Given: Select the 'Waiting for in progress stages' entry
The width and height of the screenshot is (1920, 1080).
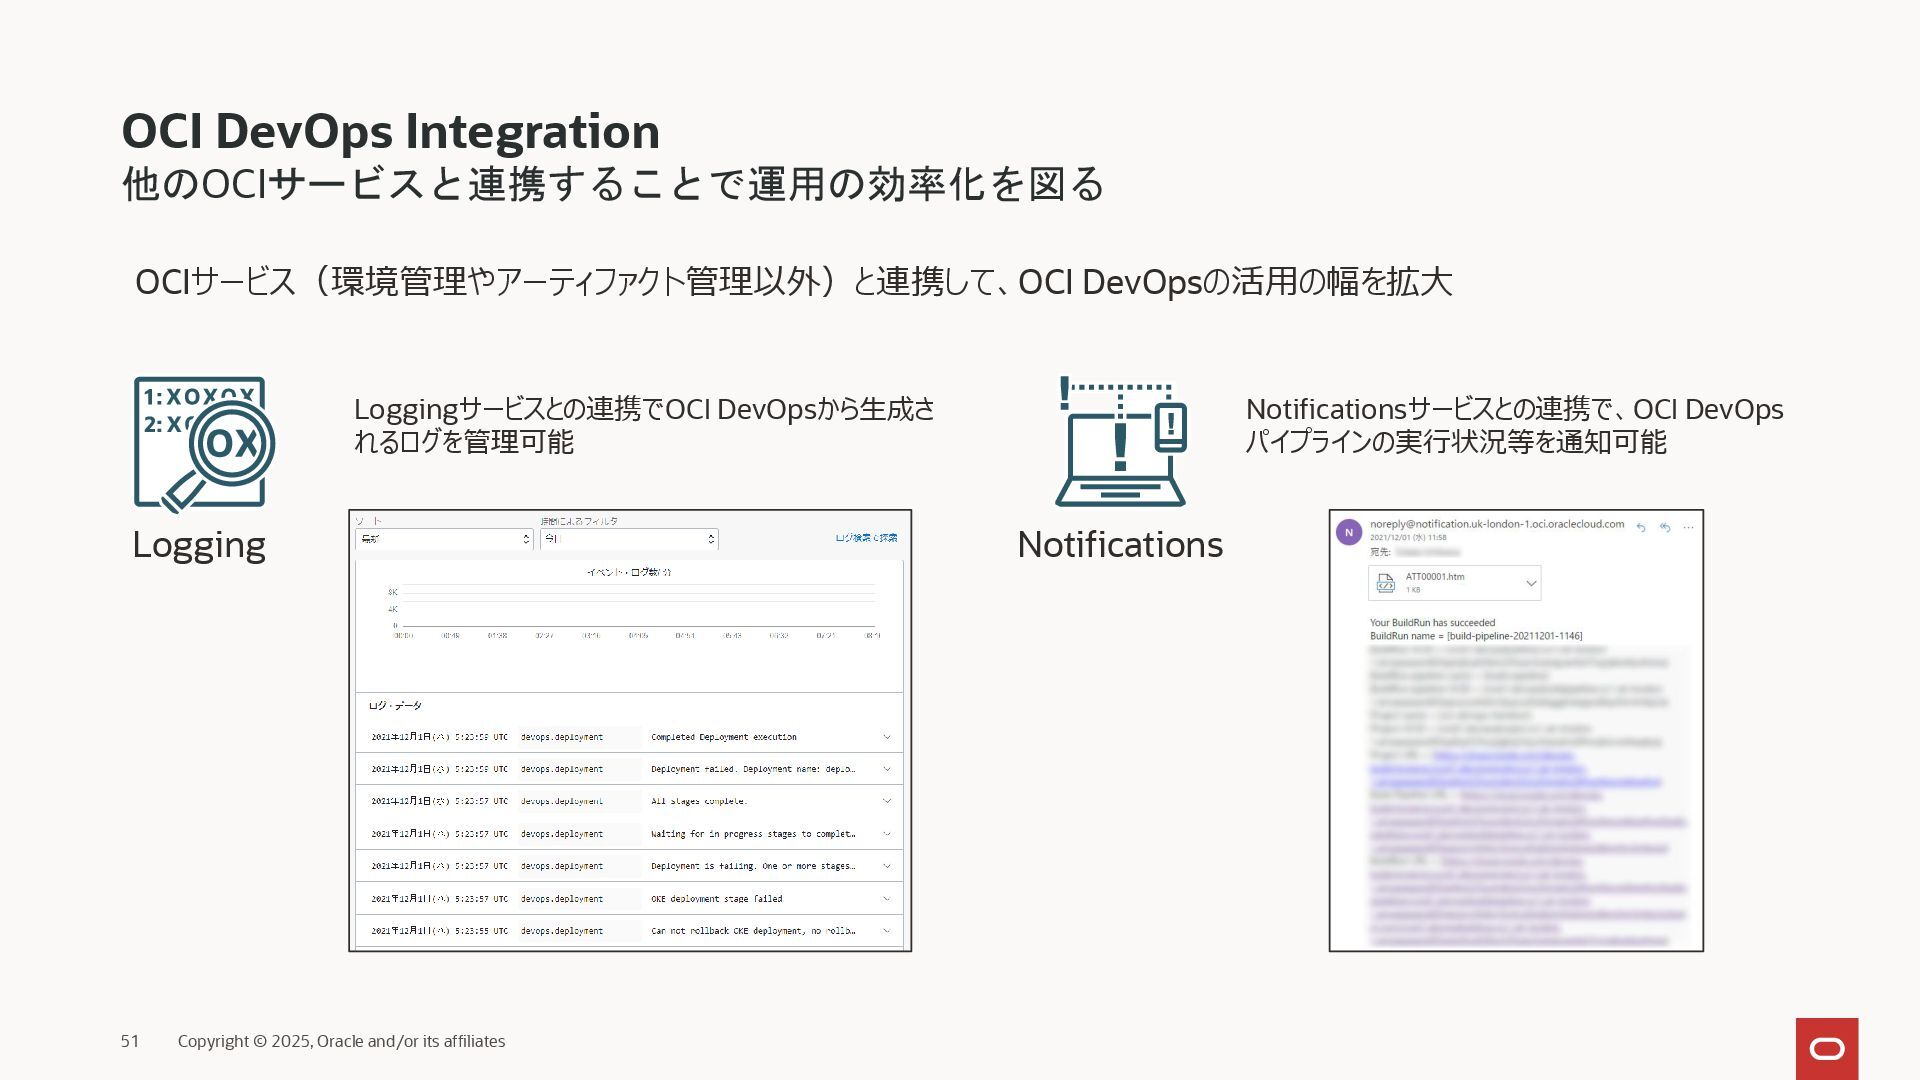Looking at the screenshot, I should click(752, 834).
